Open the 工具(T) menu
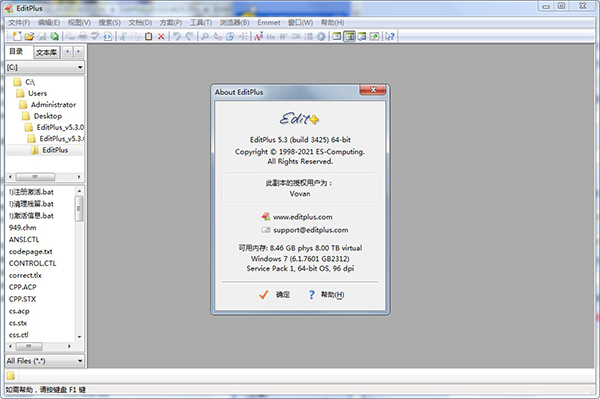Image resolution: width=600 pixels, height=399 pixels. click(x=201, y=23)
